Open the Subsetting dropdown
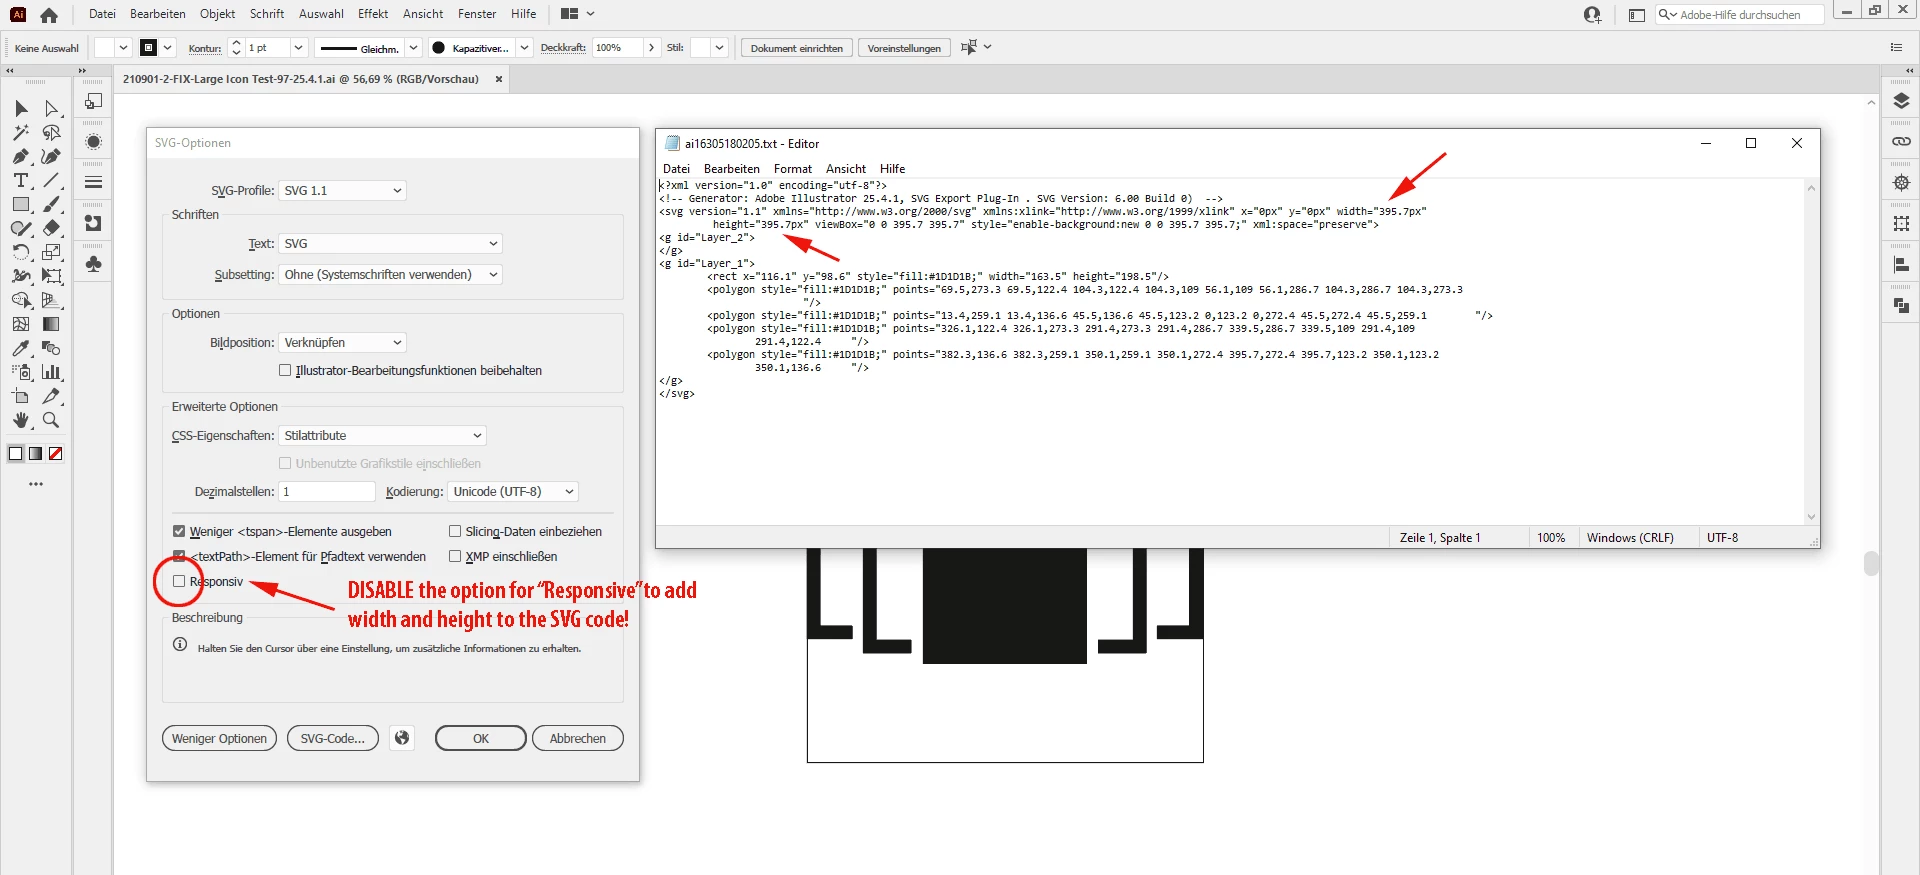 [x=390, y=274]
